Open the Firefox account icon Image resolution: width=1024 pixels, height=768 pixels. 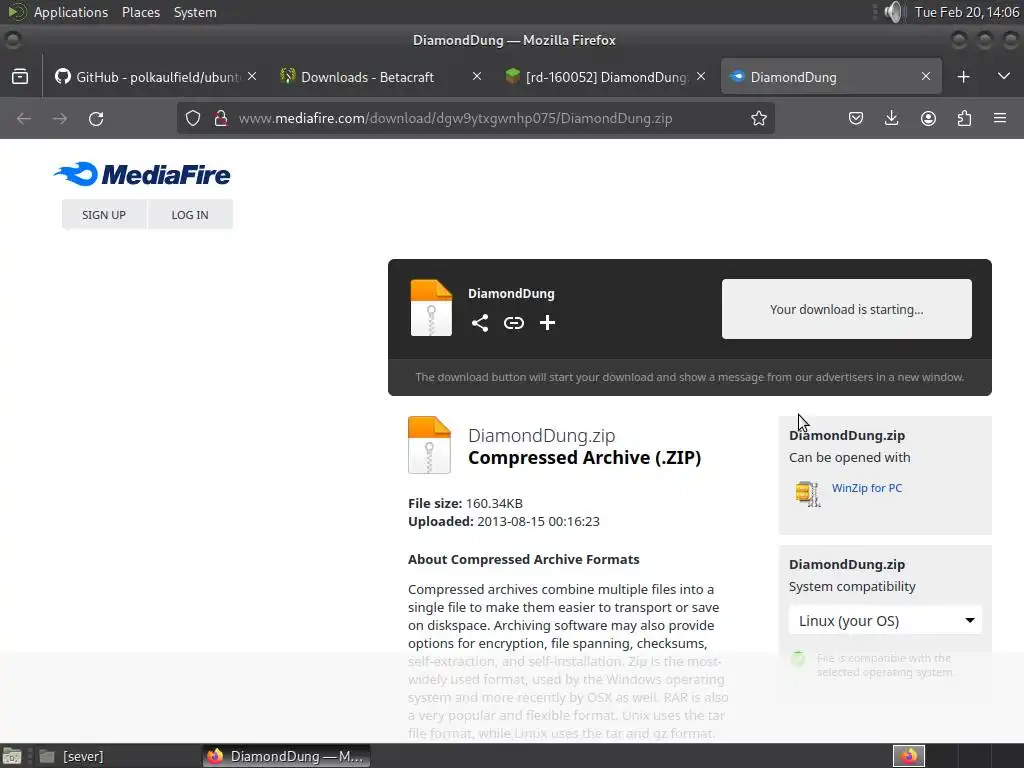point(928,118)
